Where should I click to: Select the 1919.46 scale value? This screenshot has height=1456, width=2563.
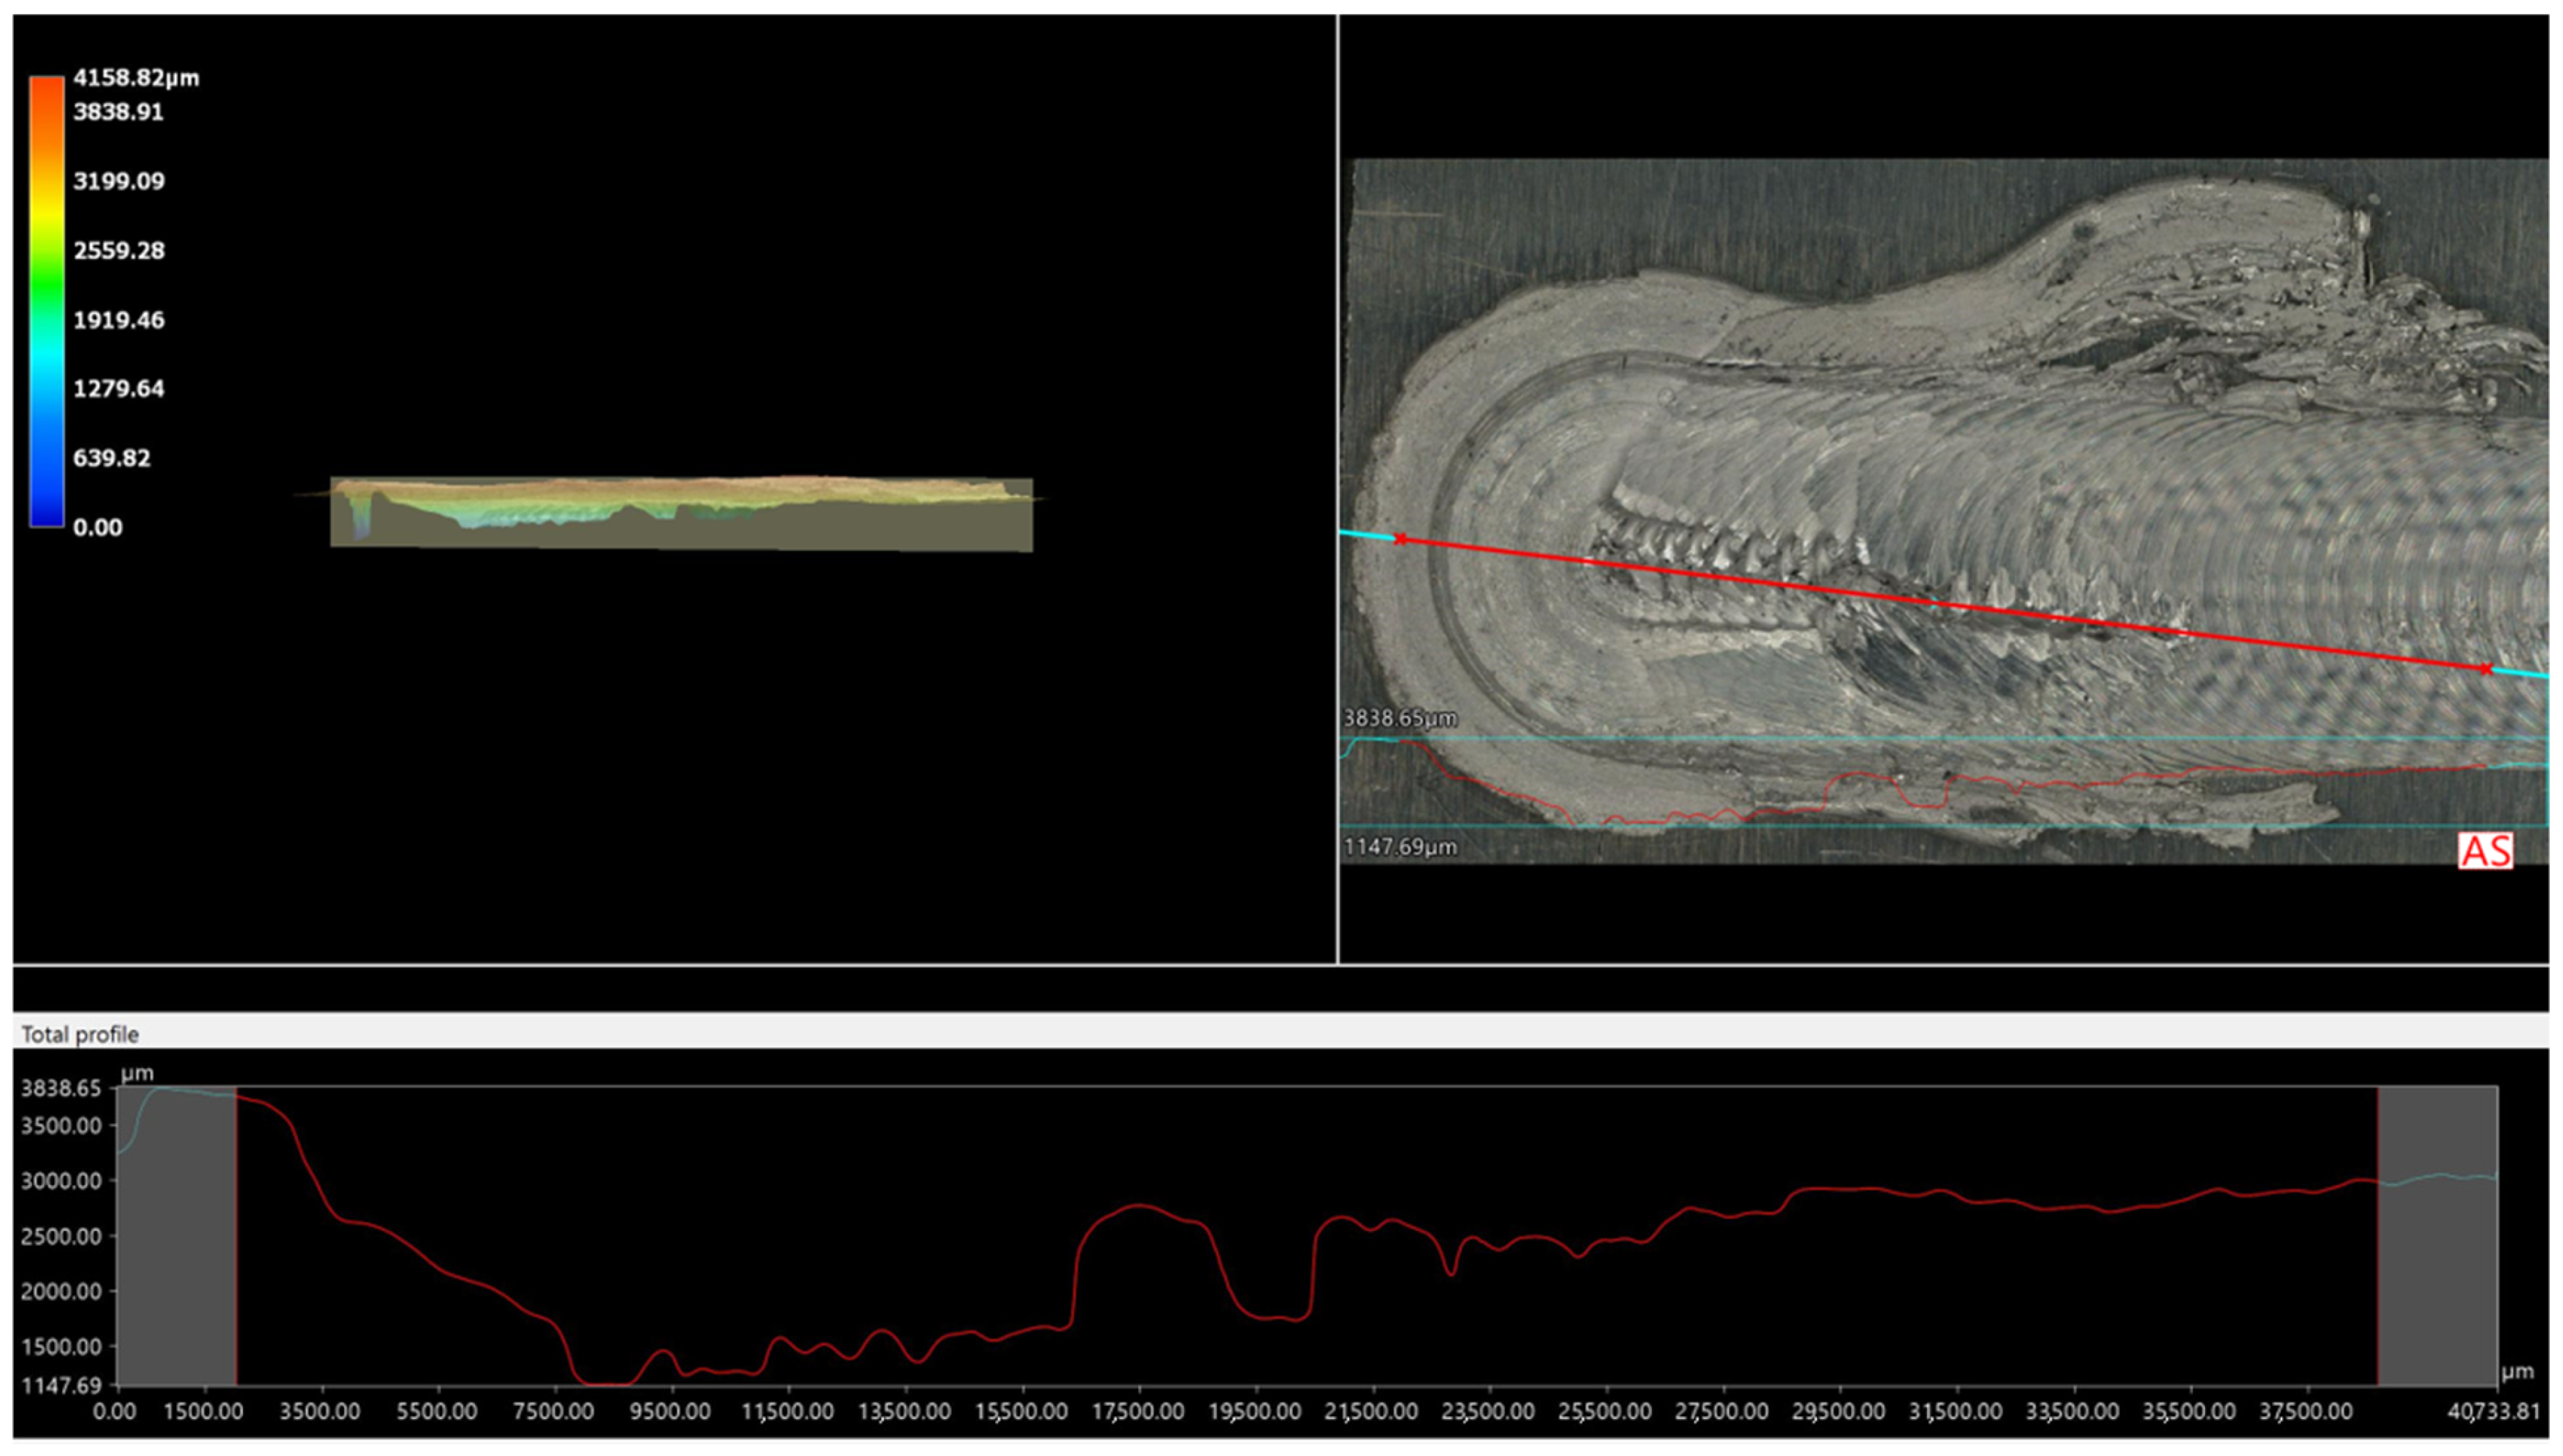pyautogui.click(x=119, y=320)
